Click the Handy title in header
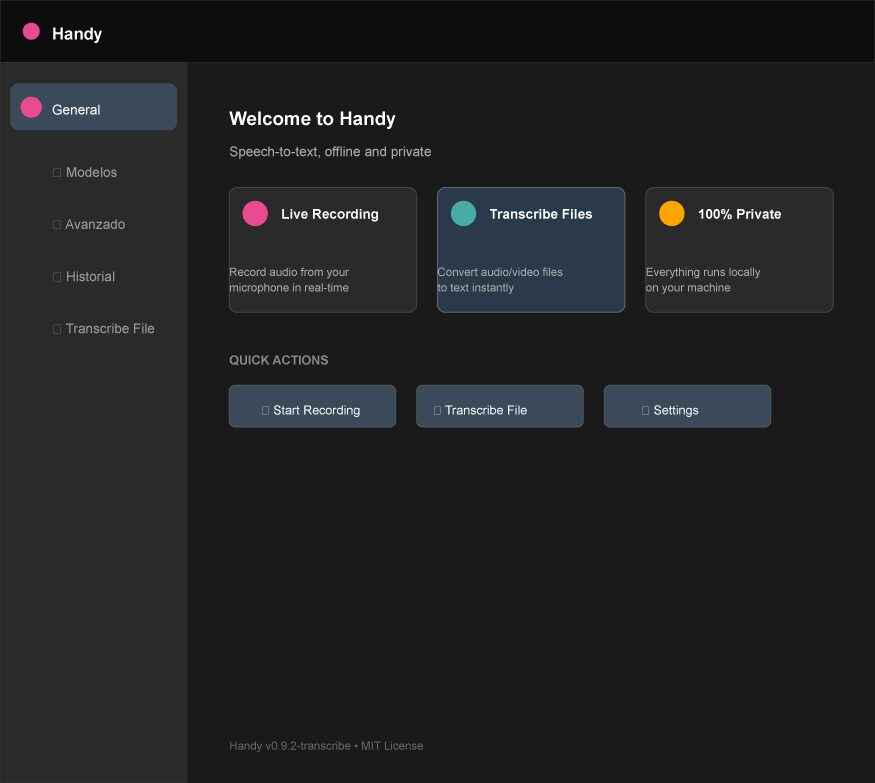The height and width of the screenshot is (783, 875). [77, 33]
